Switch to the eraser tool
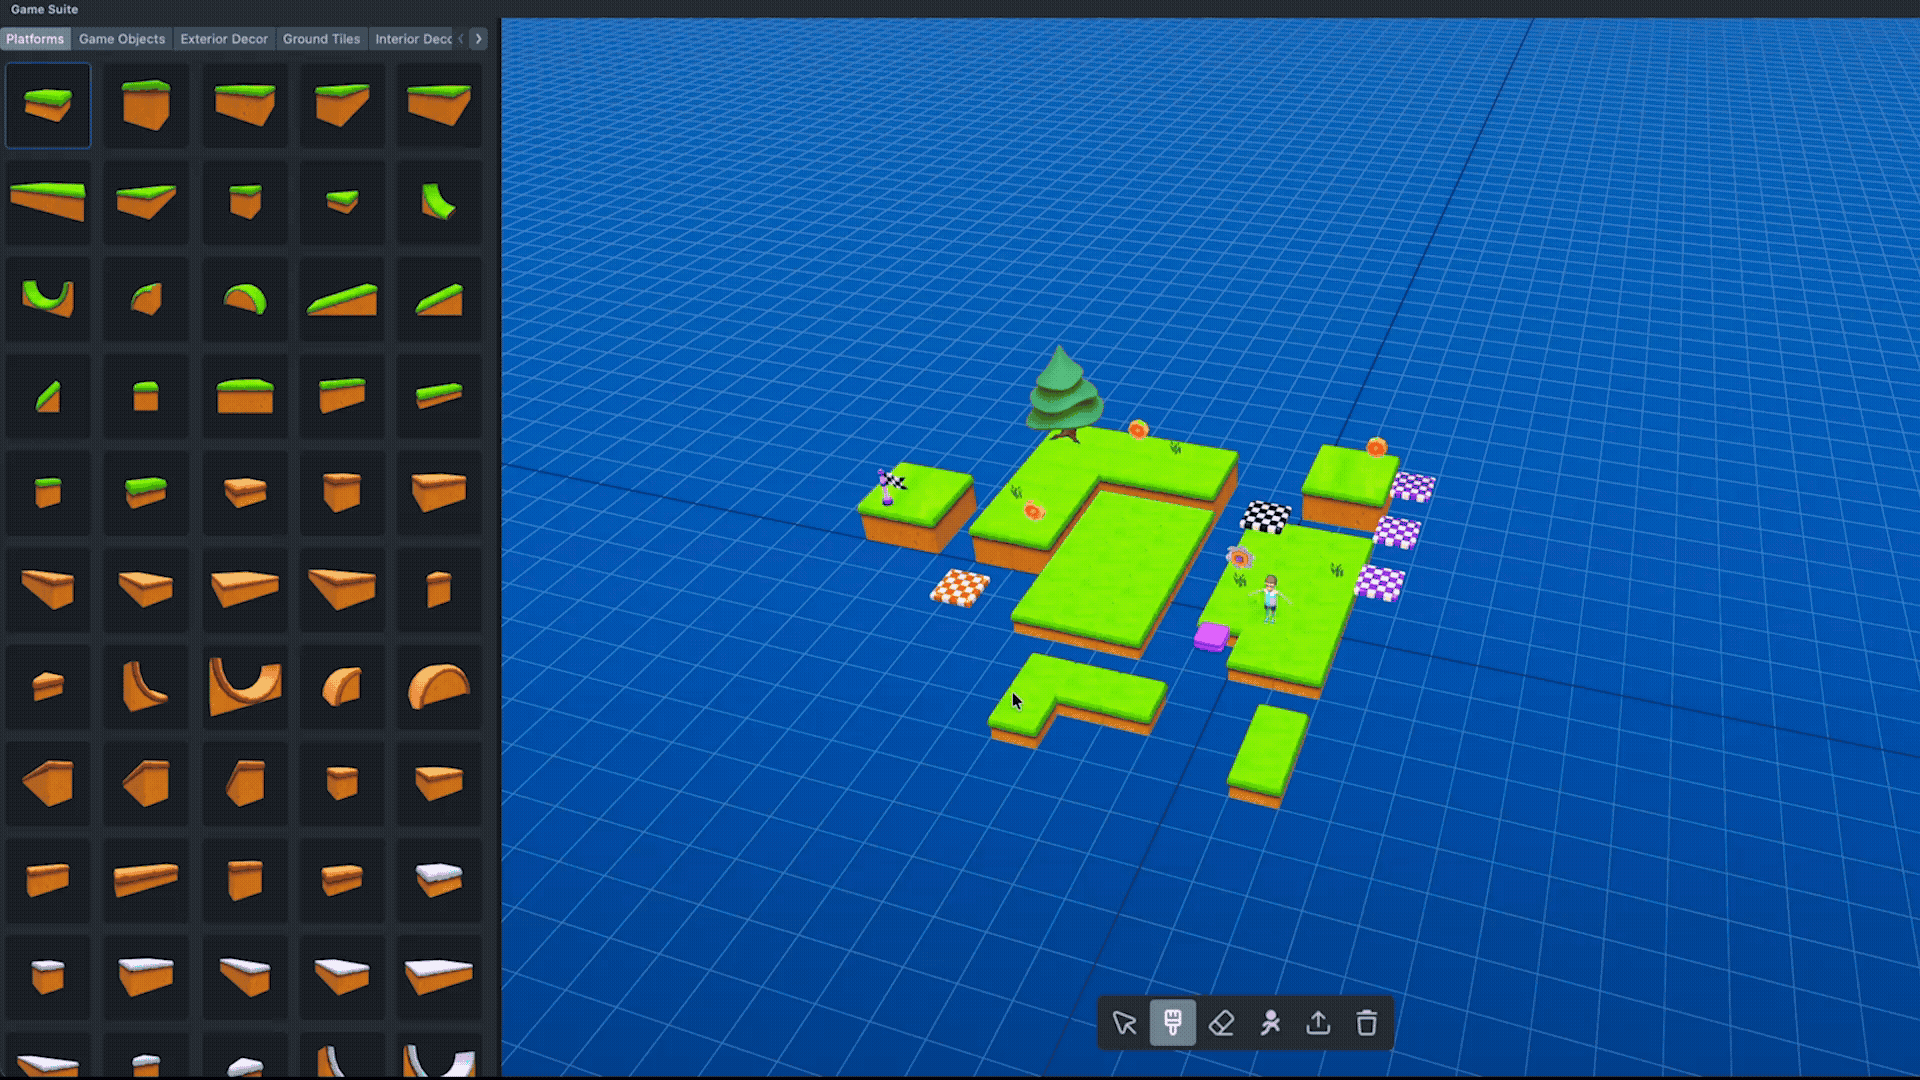This screenshot has width=1920, height=1080. click(x=1221, y=1023)
